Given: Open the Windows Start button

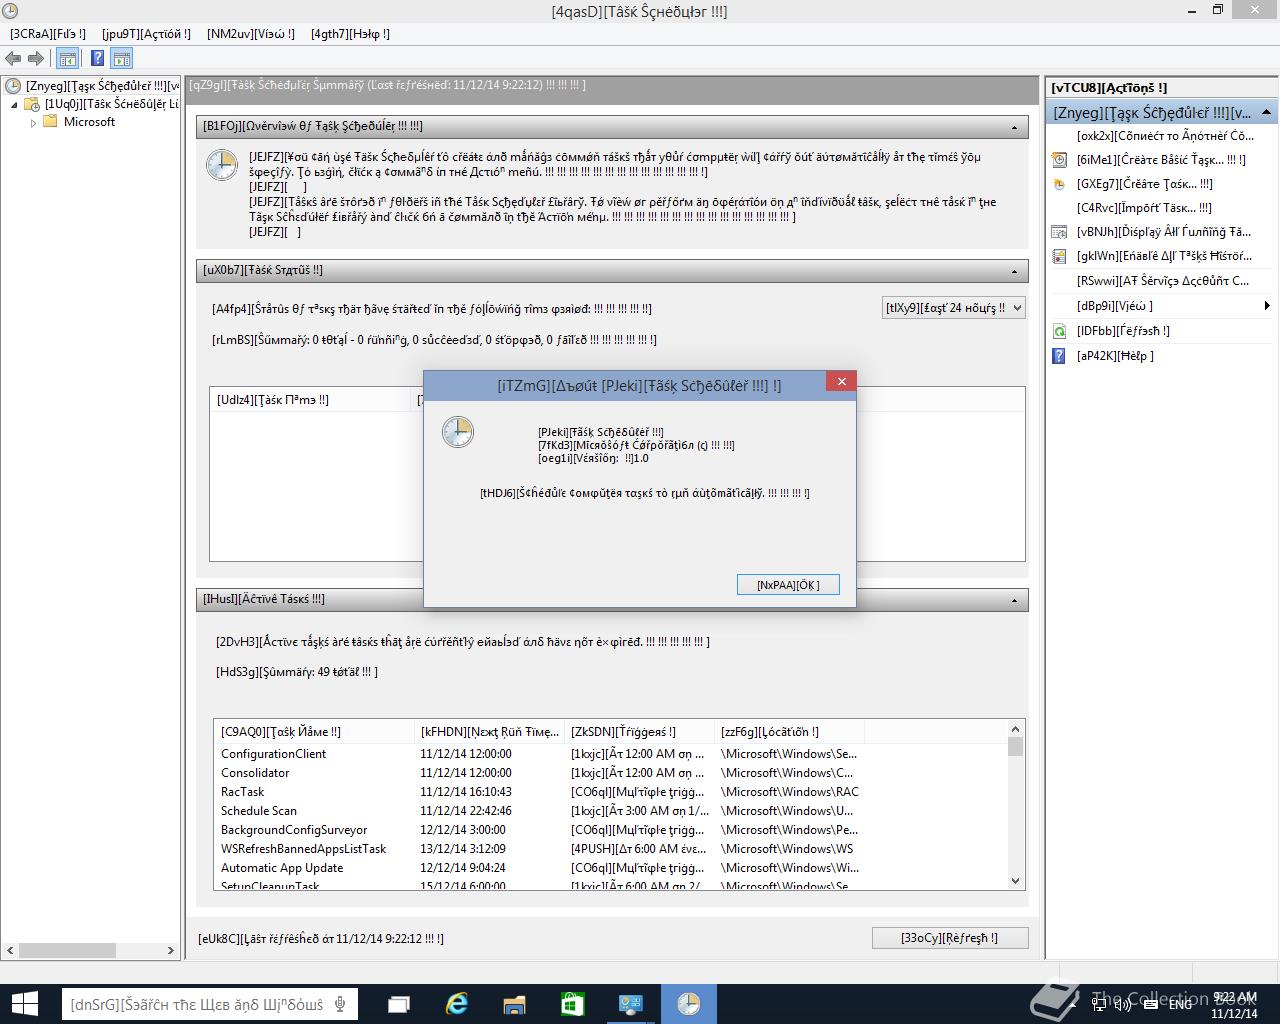Looking at the screenshot, I should coord(24,1004).
